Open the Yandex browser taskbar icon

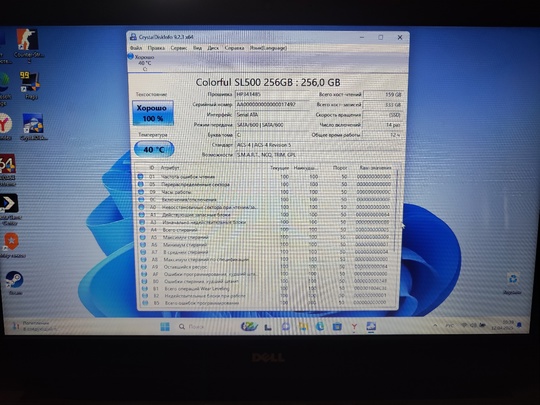(x=354, y=326)
